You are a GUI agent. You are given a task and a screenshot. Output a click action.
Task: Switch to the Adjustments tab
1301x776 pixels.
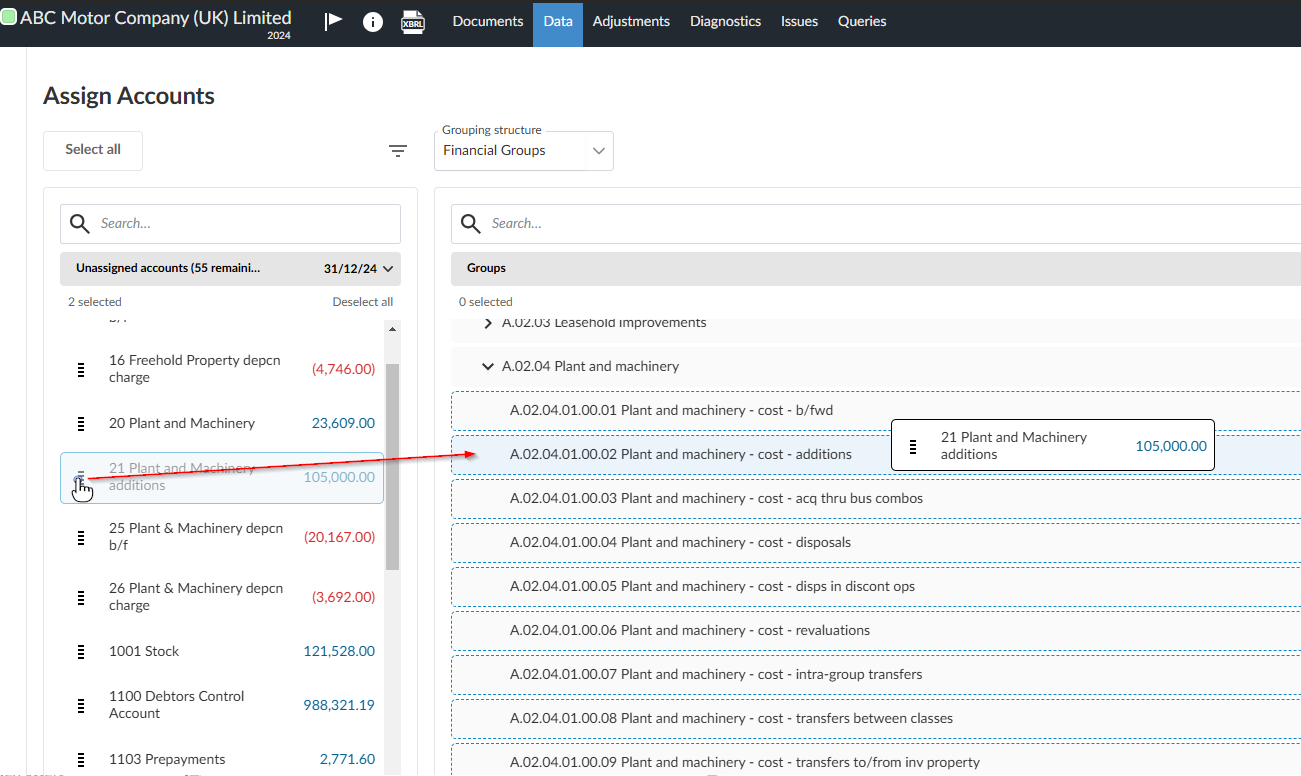[631, 20]
